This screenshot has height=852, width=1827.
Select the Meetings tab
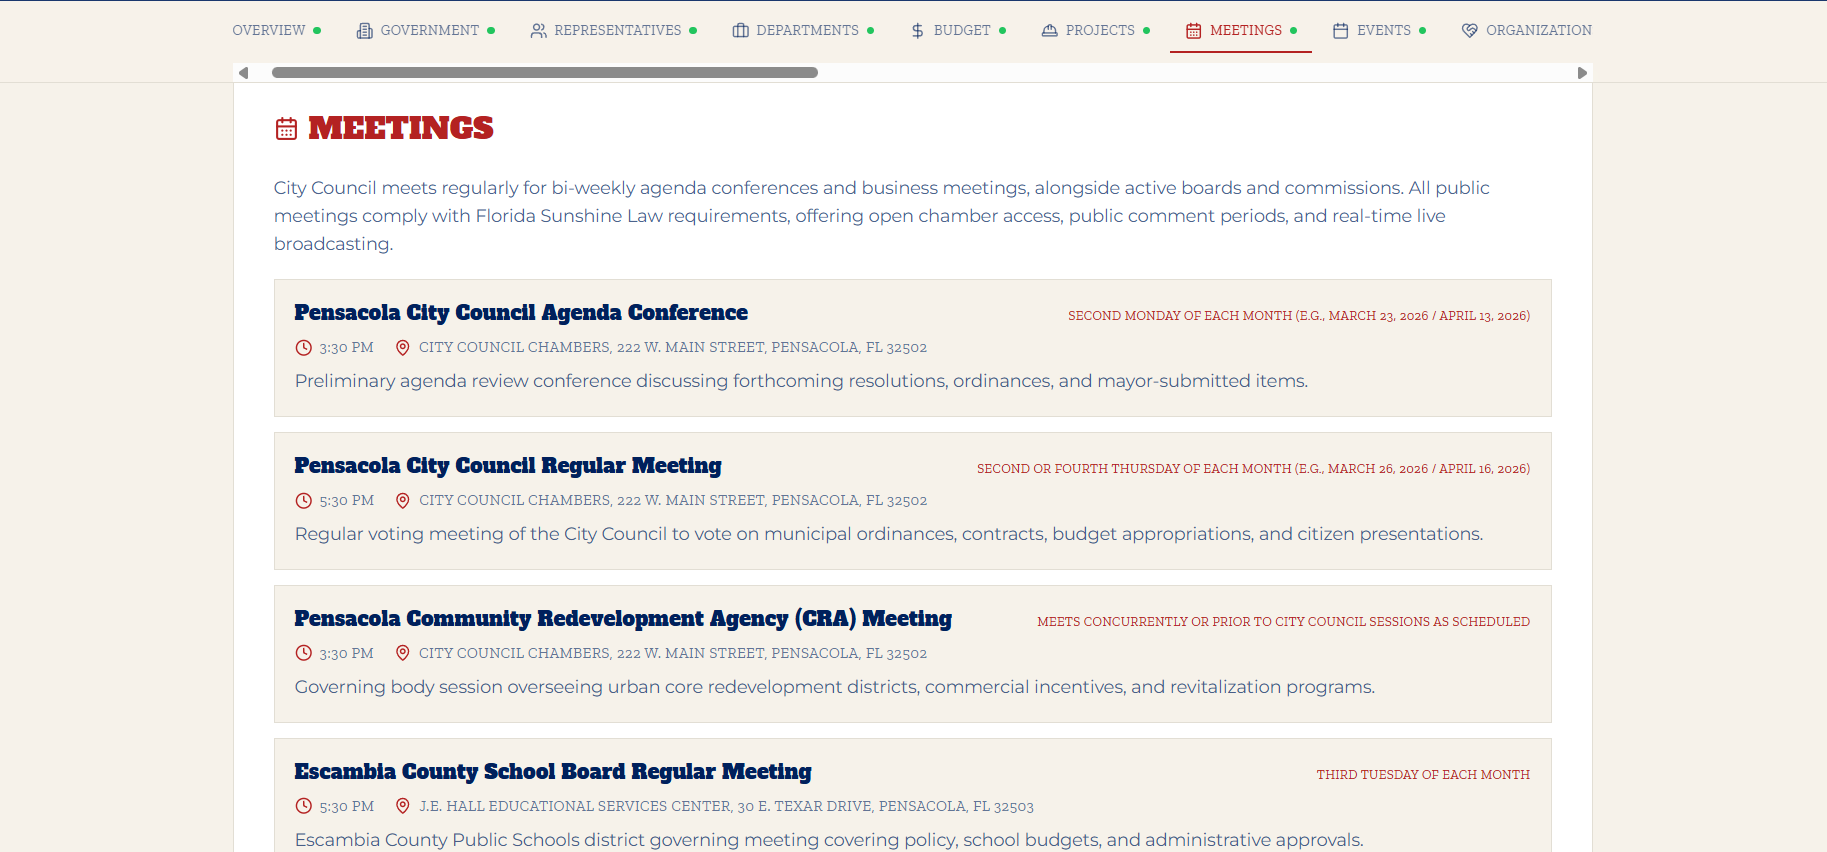[x=1241, y=30]
